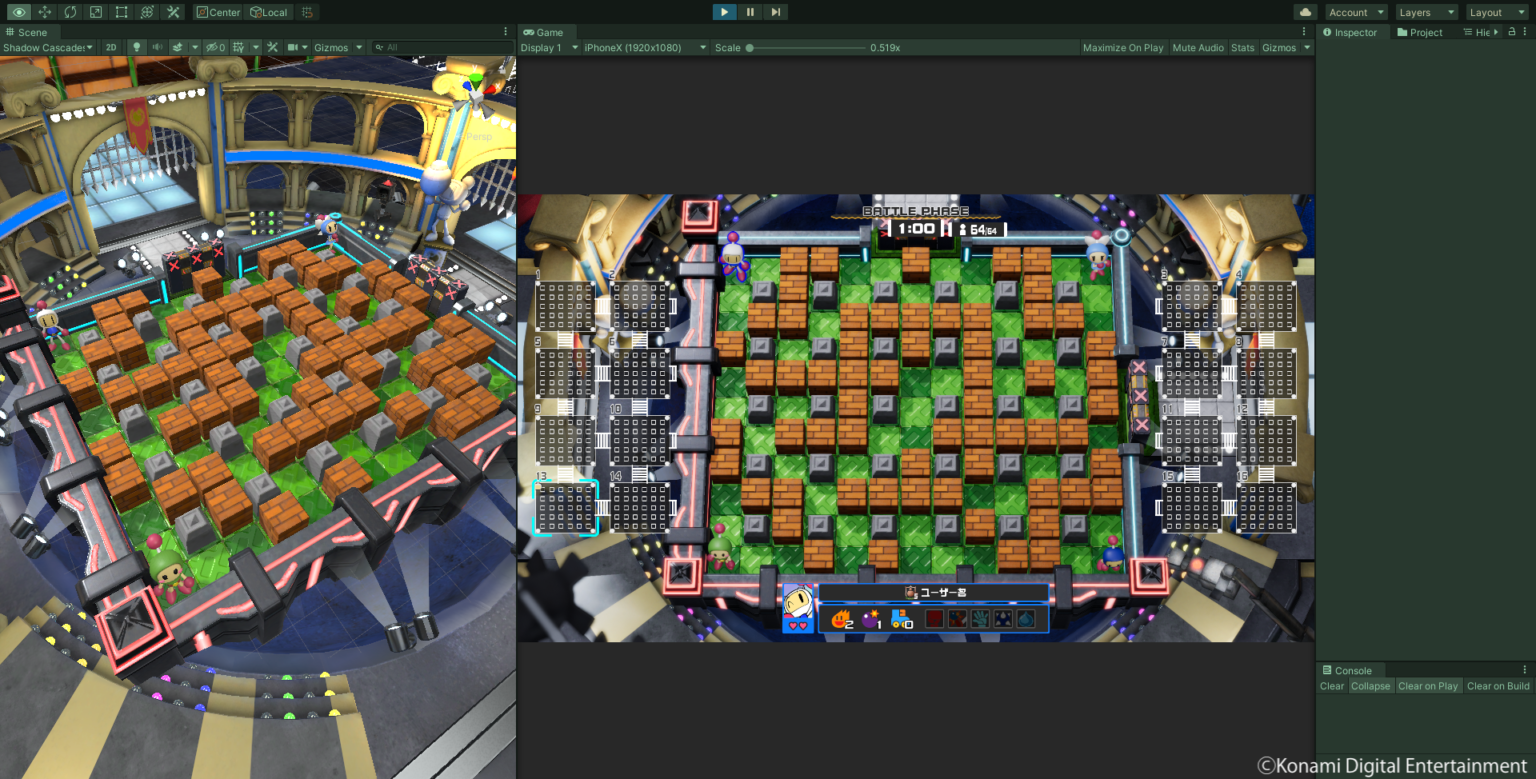Open cloud services icon
The width and height of the screenshot is (1536, 779).
(1304, 12)
